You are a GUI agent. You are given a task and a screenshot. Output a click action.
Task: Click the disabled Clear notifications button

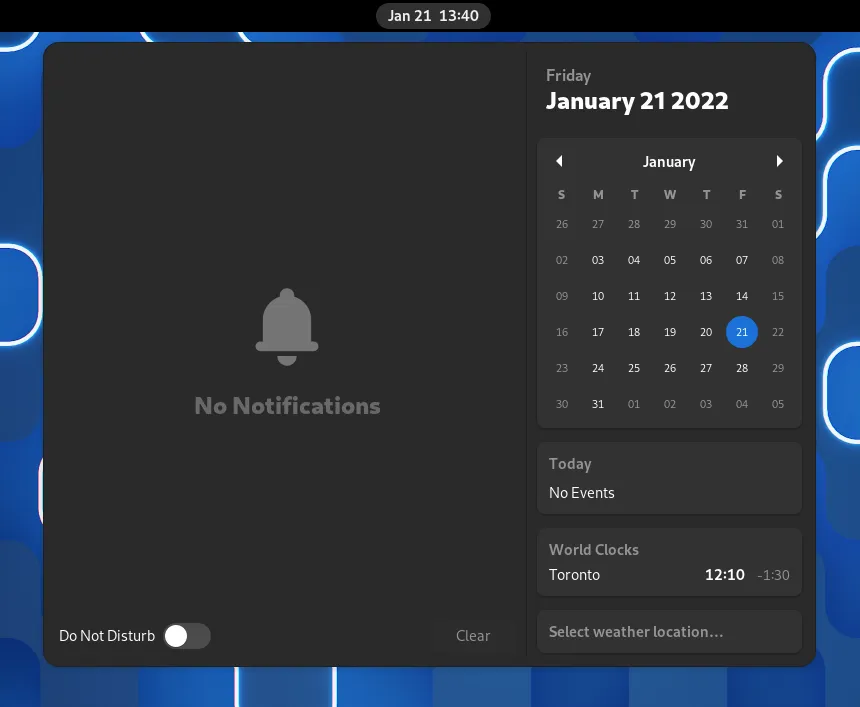pos(473,636)
